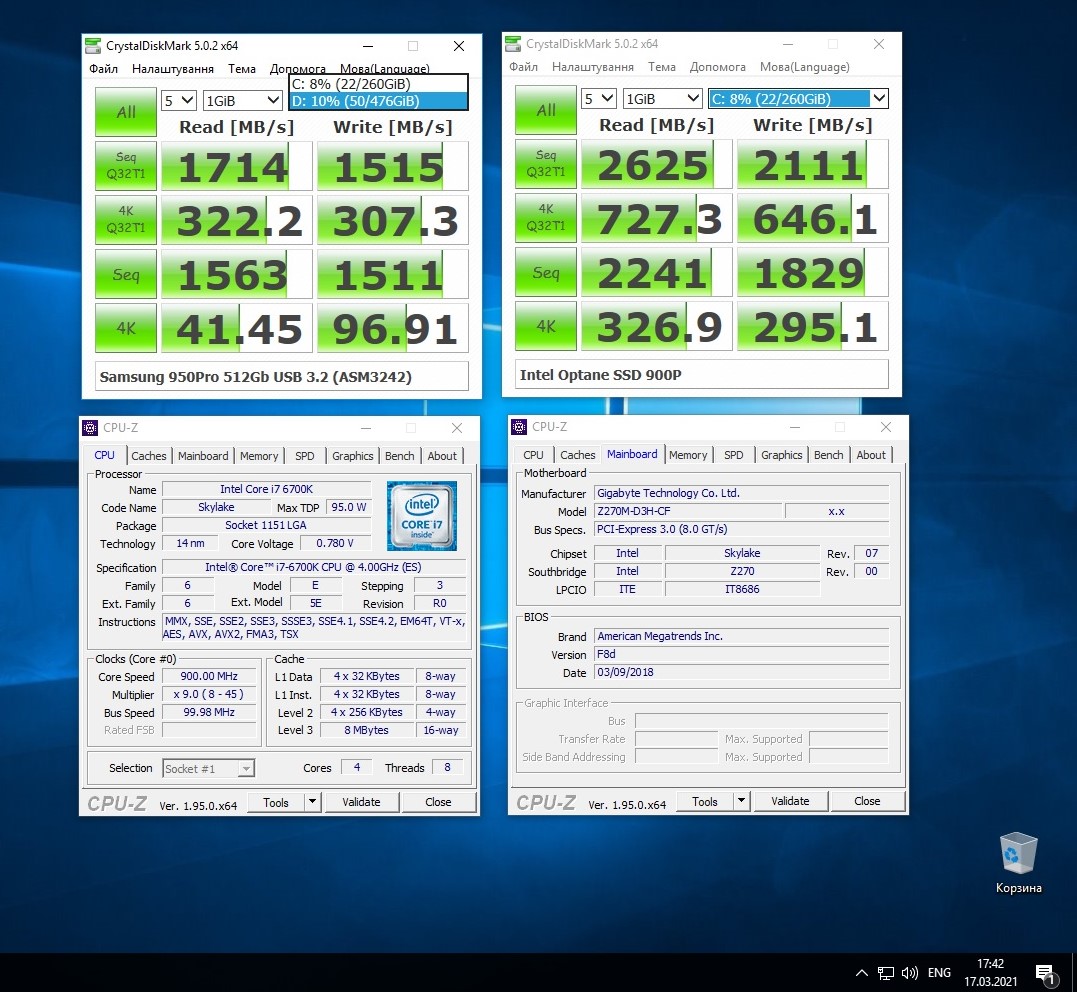Start Seq Q32T1 test in Optane window
This screenshot has height=992, width=1077.
546,164
